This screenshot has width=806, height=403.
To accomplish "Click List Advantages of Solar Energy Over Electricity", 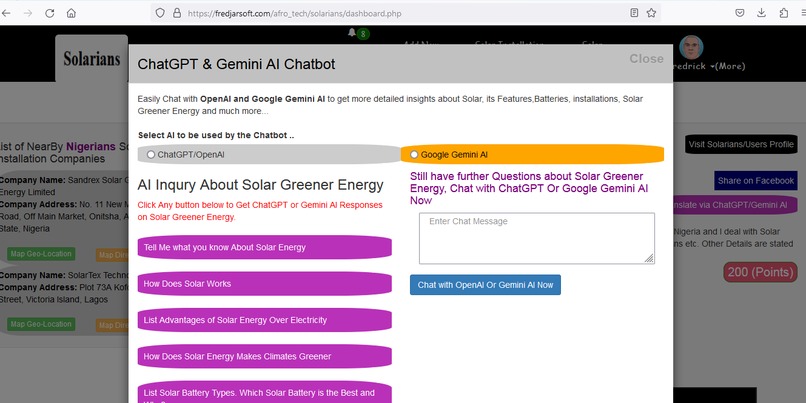I will pyautogui.click(x=264, y=320).
